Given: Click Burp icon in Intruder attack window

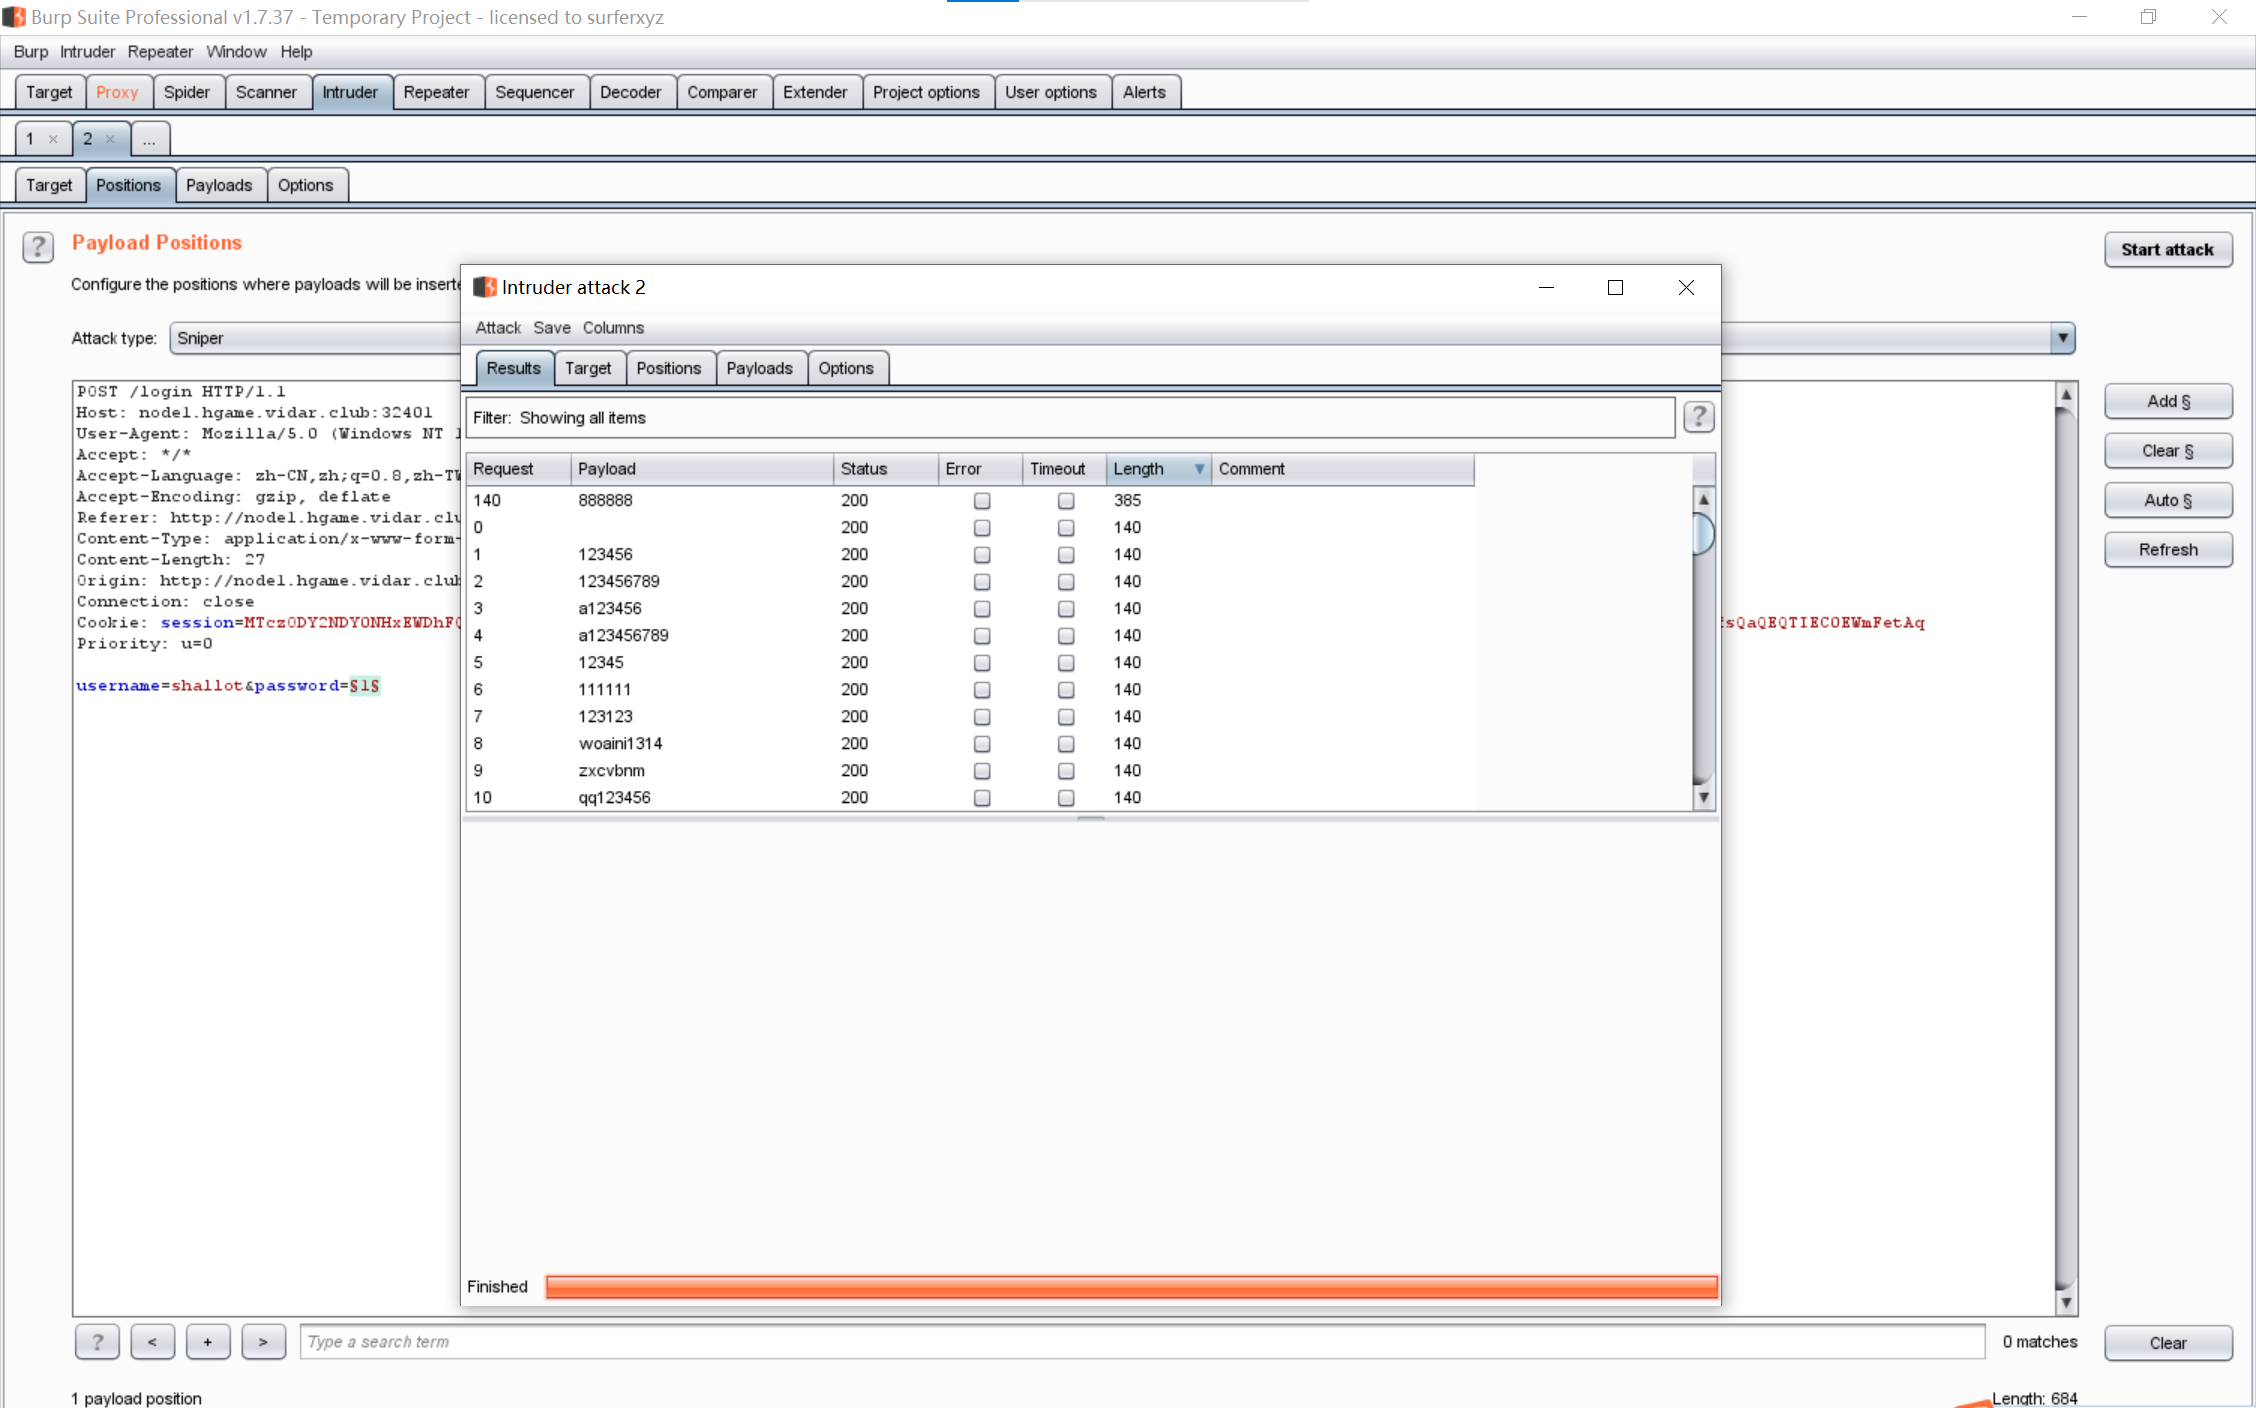Looking at the screenshot, I should [485, 287].
